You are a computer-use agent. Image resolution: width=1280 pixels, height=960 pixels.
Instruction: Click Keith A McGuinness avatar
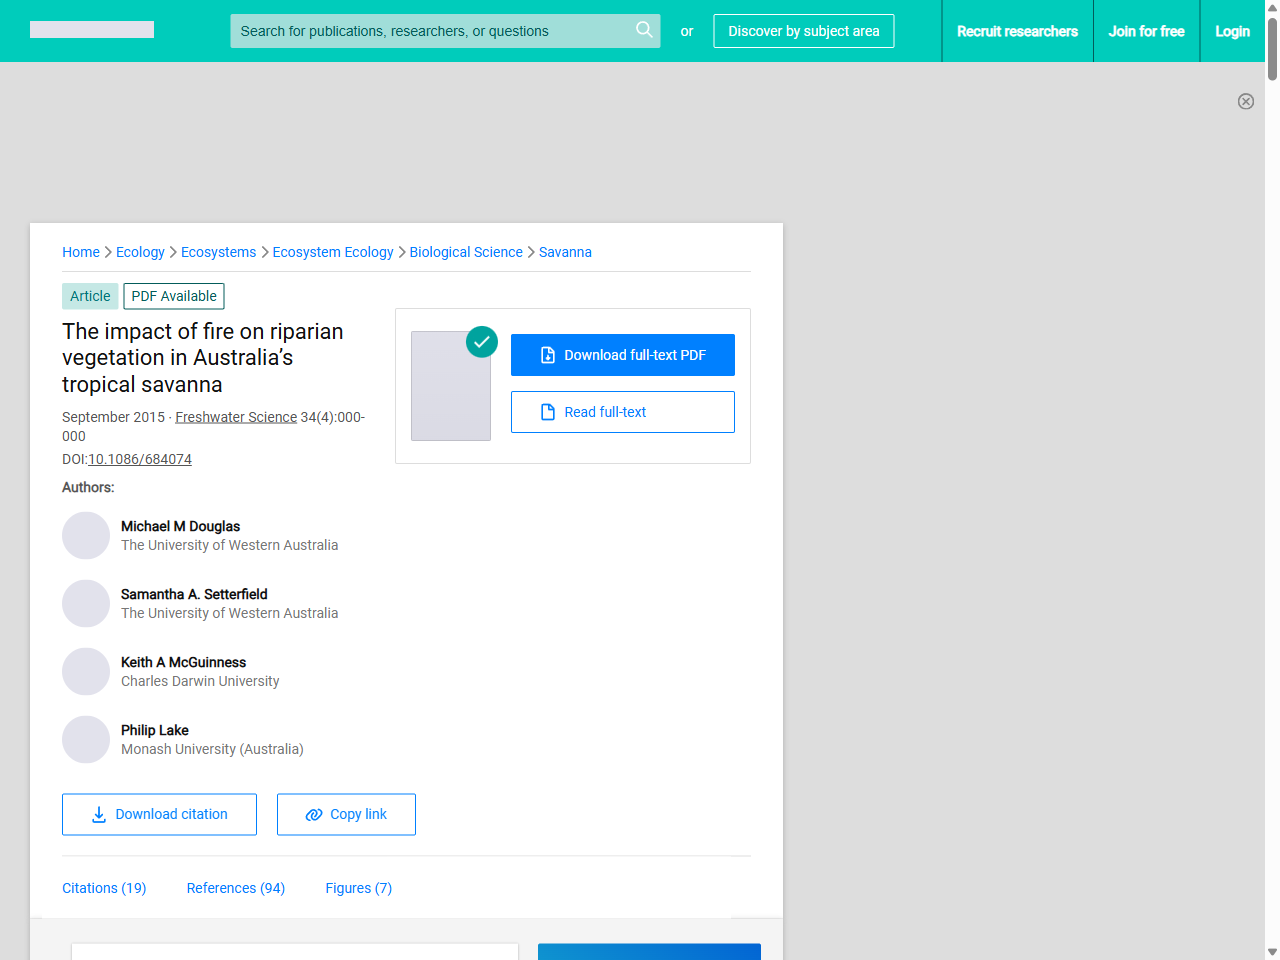pyautogui.click(x=86, y=672)
